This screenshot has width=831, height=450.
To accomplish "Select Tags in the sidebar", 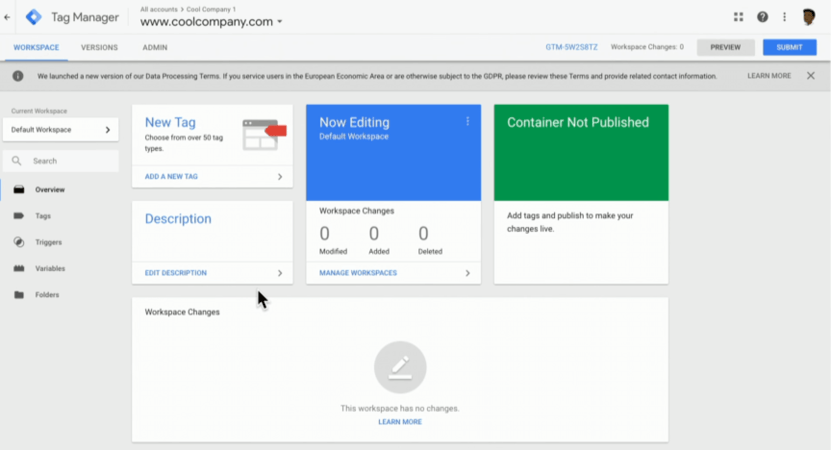I will [x=43, y=216].
